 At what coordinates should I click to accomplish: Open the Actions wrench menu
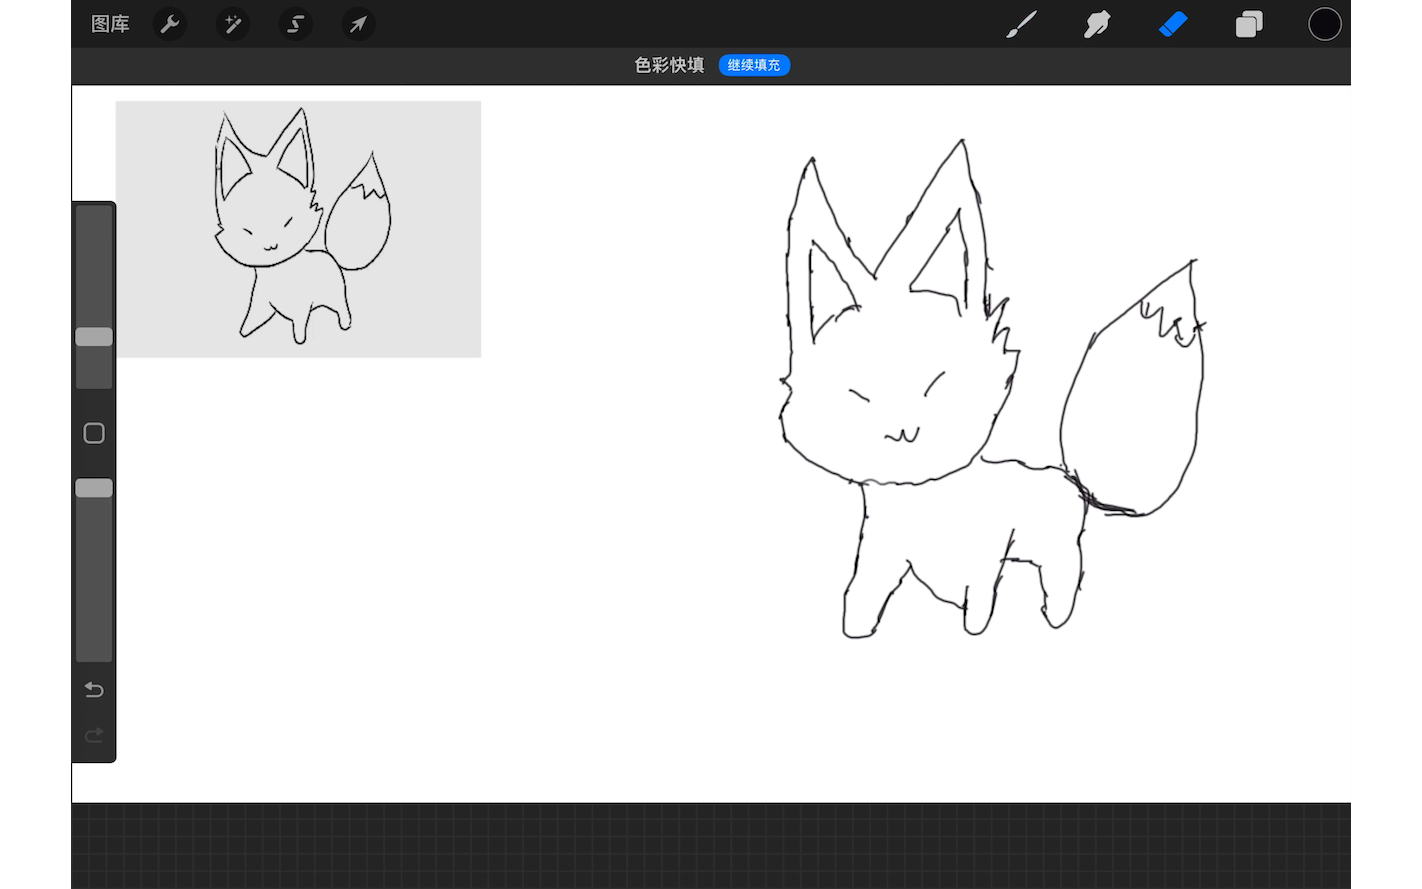170,24
